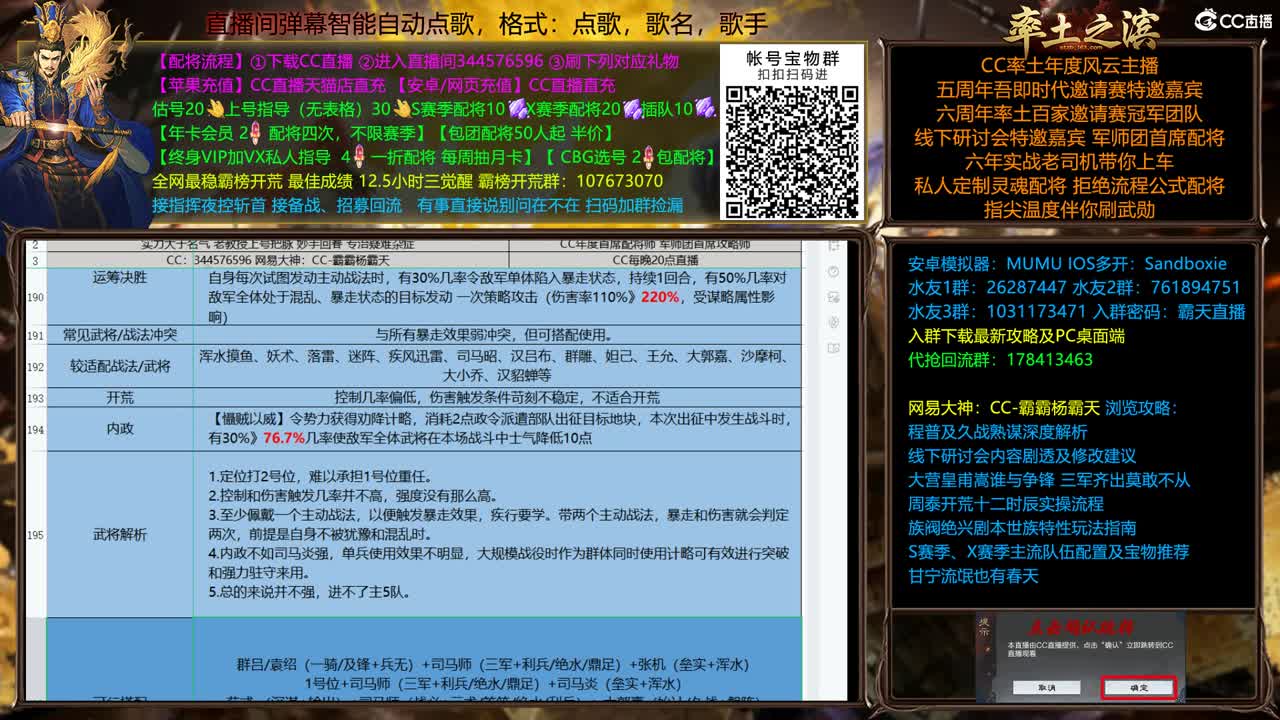
Task: Click the 武将解析 label cell
Action: click(120, 535)
